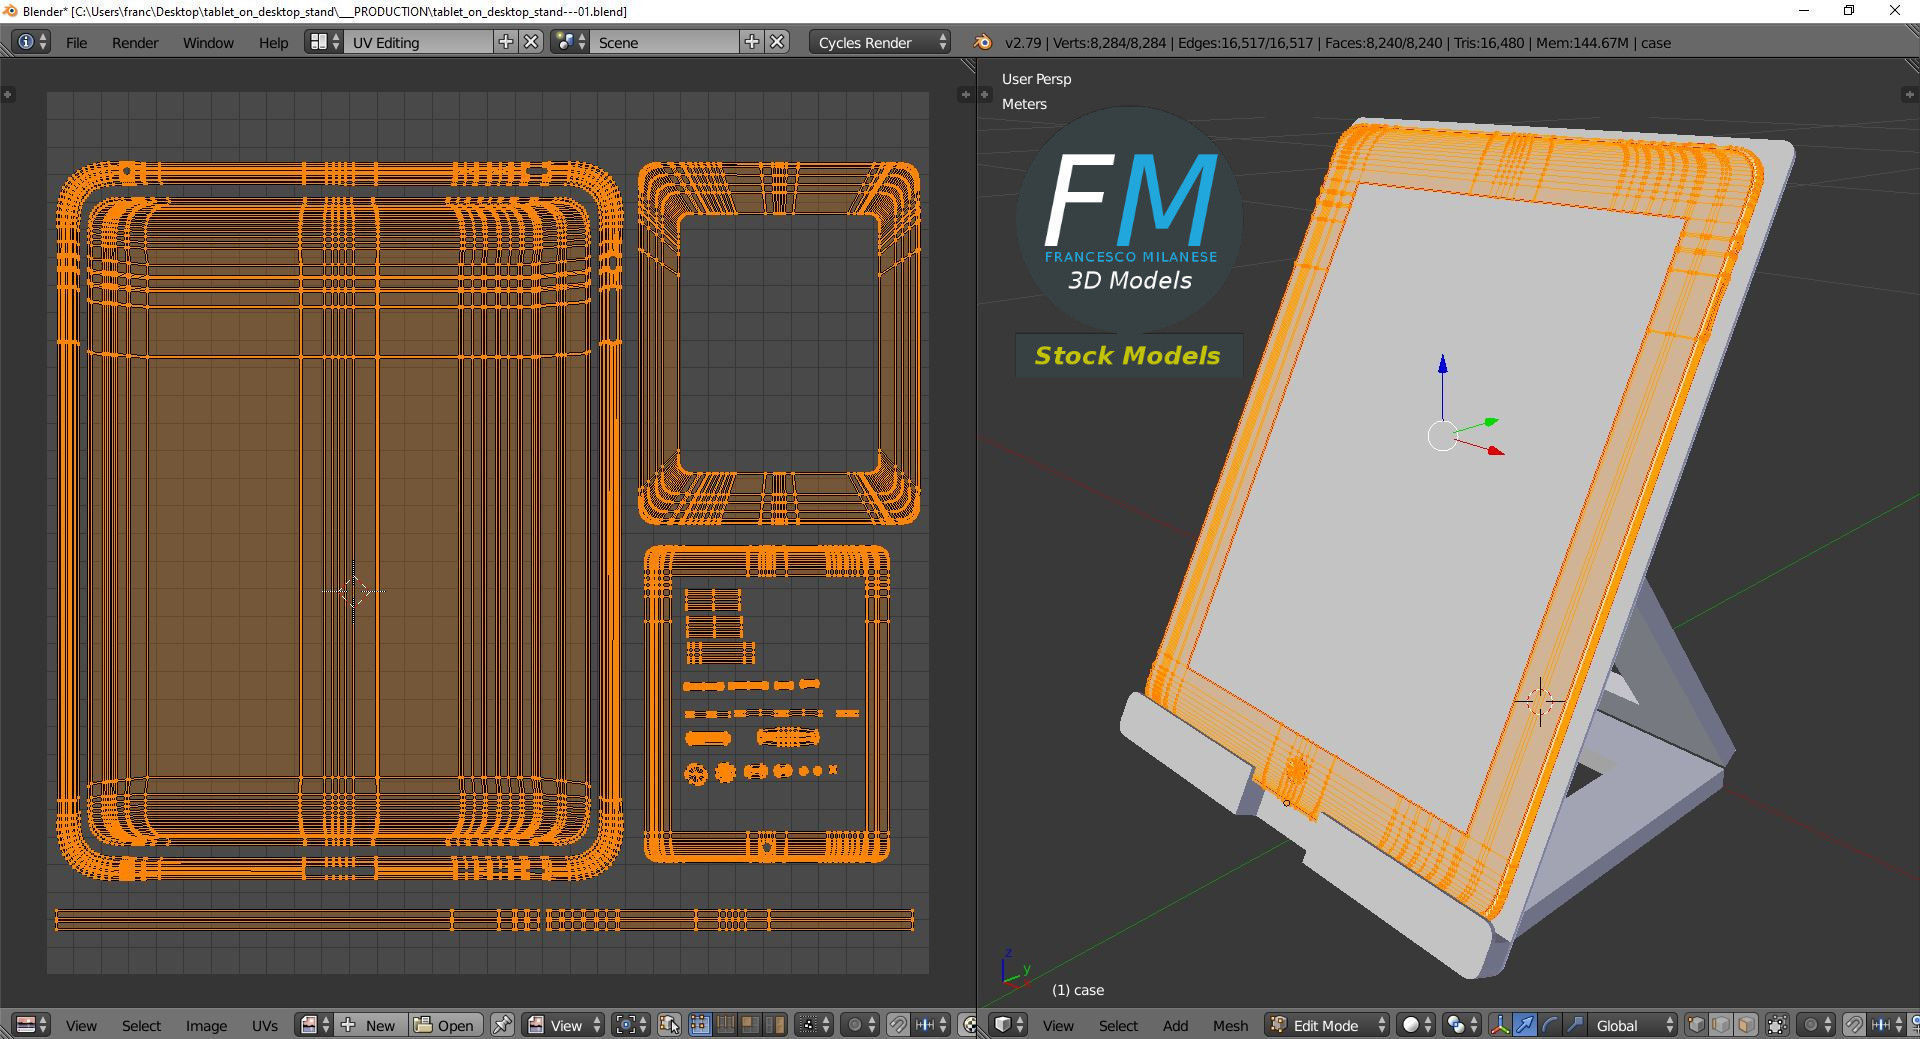1920x1039 pixels.
Task: Delete the UV Editing screen layout
Action: pos(532,42)
